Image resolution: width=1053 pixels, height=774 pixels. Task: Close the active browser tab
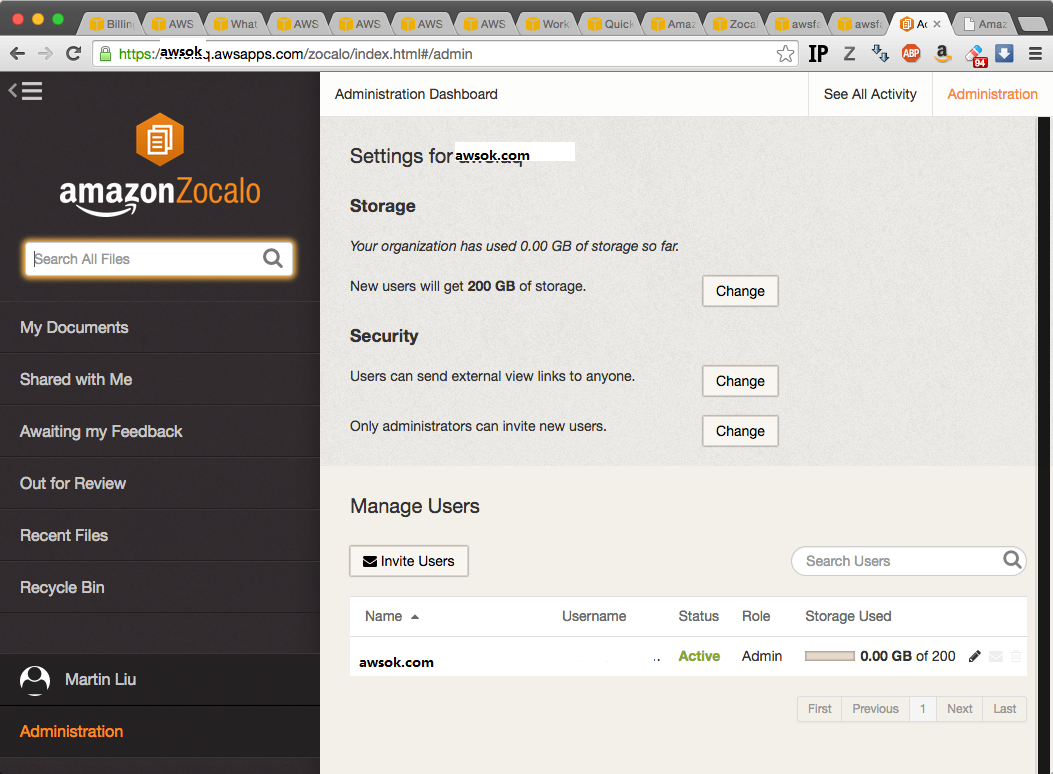[937, 24]
